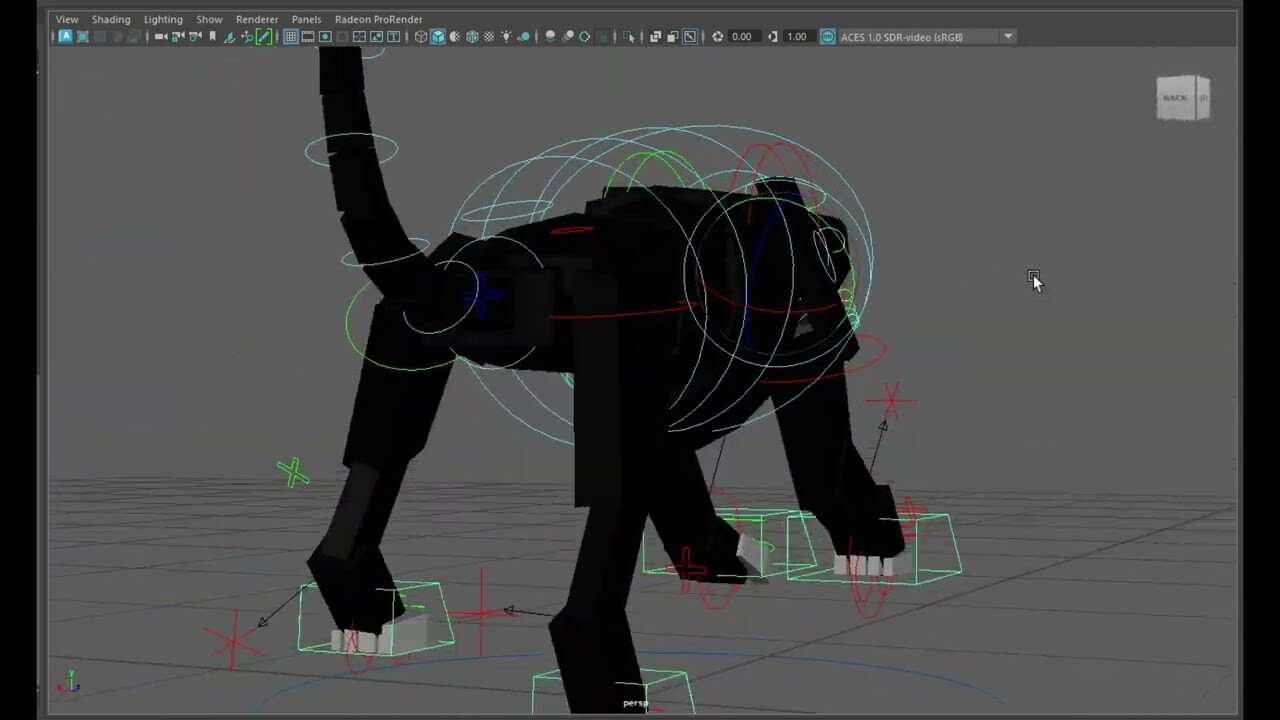Toggle shadows in the viewport

tap(522, 36)
